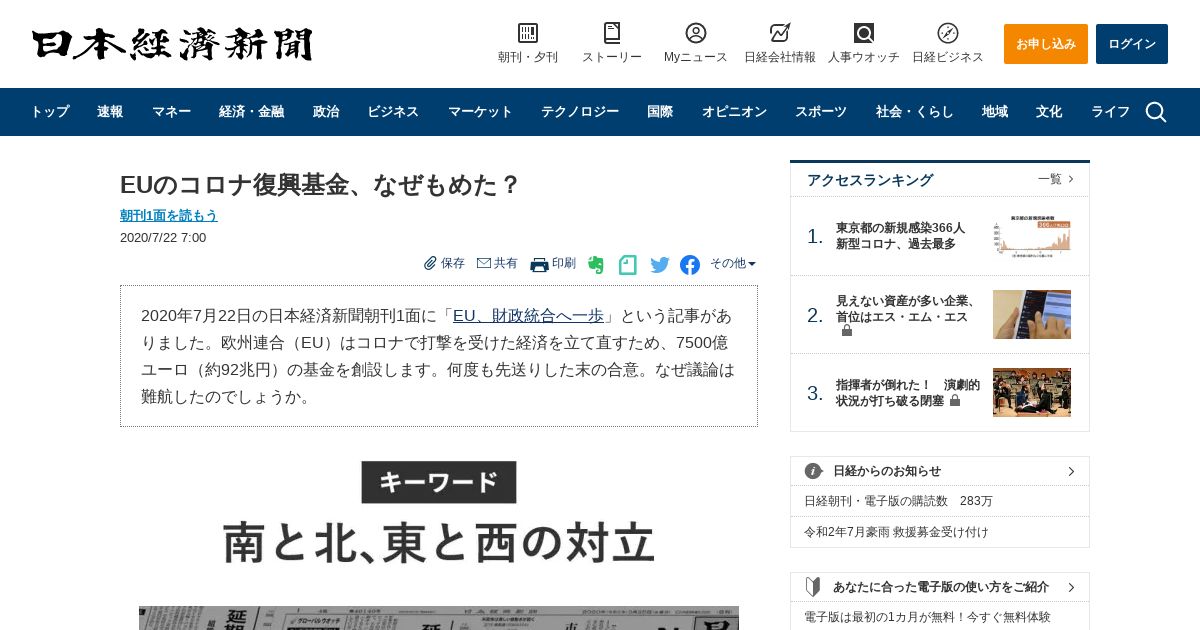Image resolution: width=1200 pixels, height=630 pixels.
Task: Expand the その他 share dropdown
Action: 733,263
